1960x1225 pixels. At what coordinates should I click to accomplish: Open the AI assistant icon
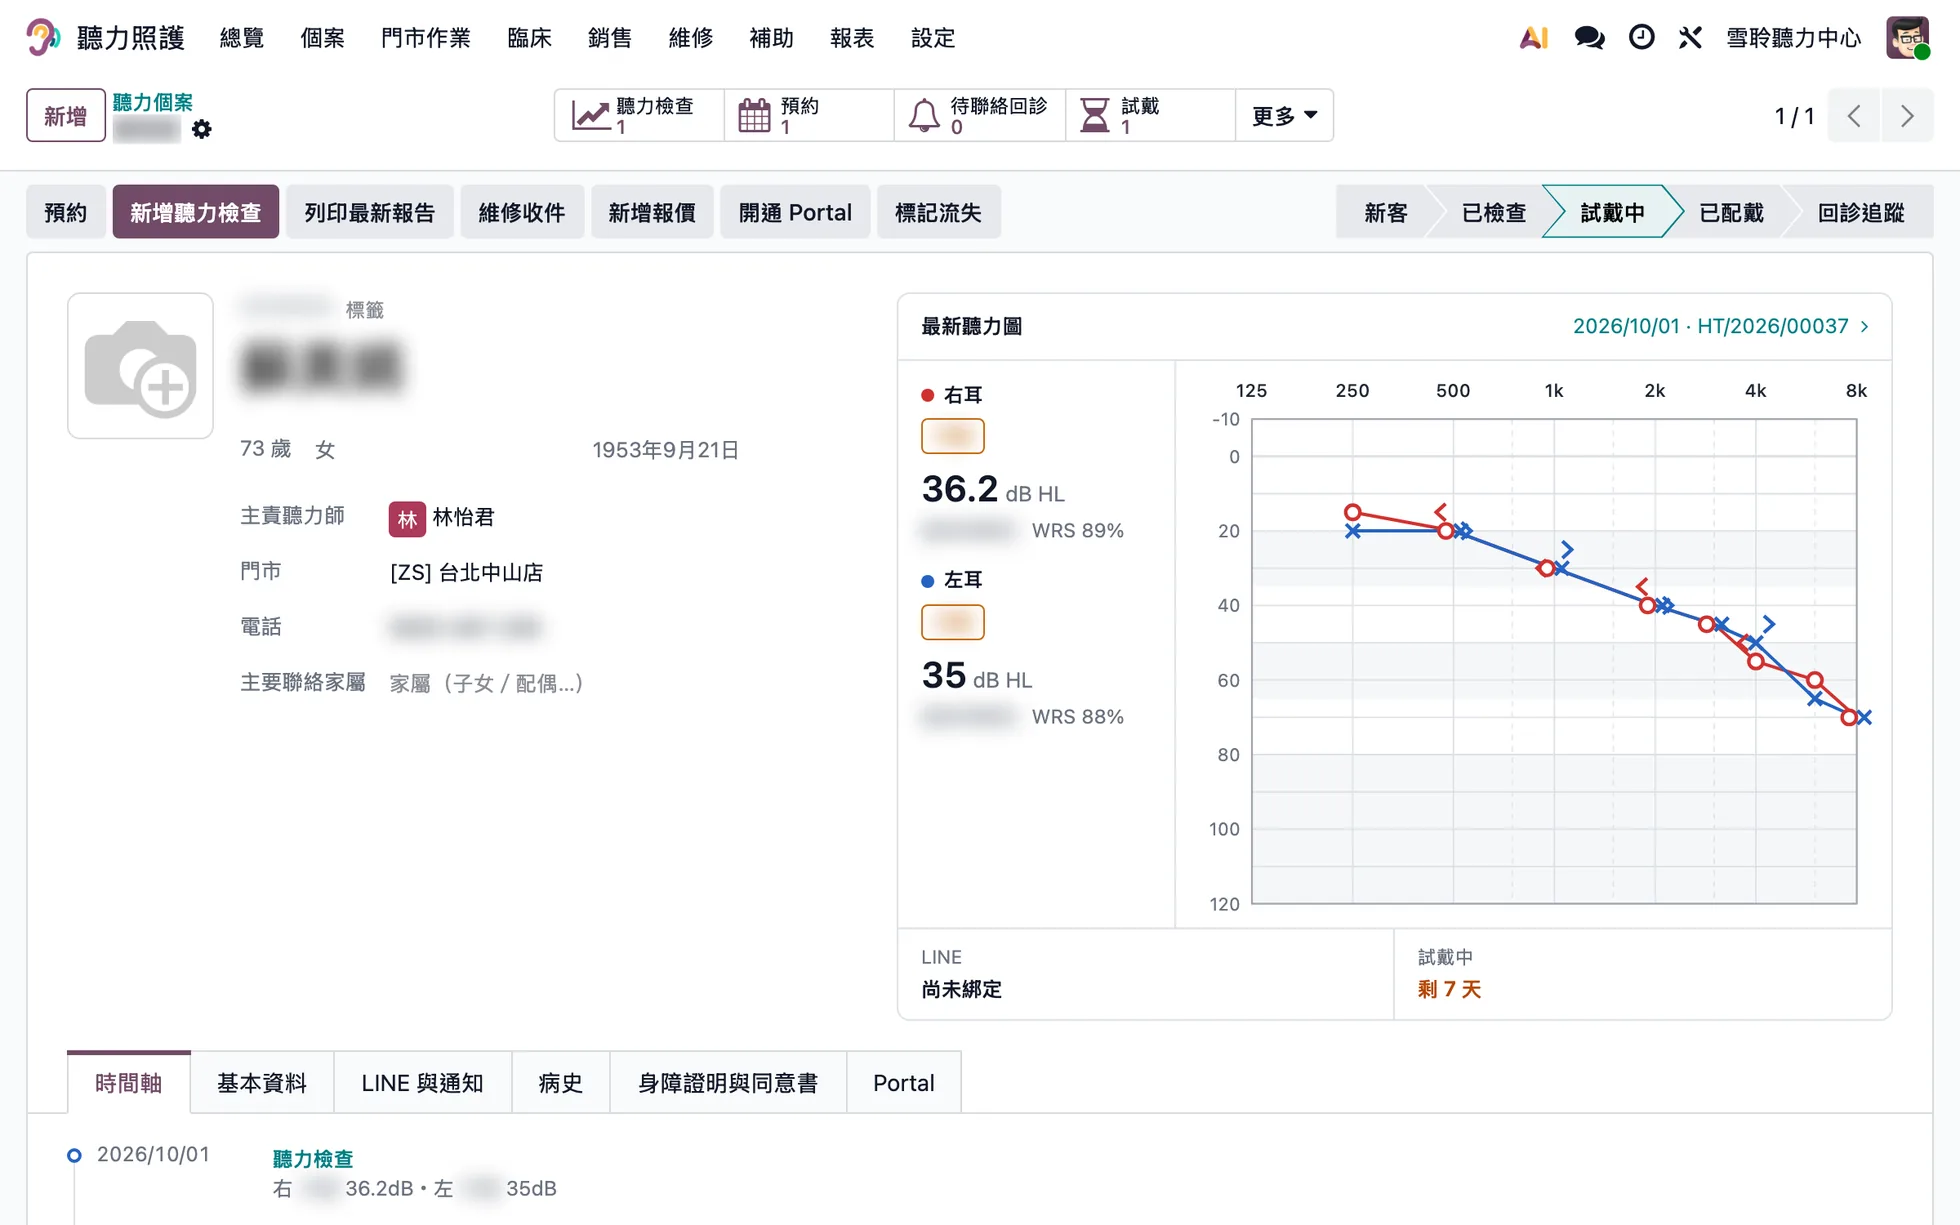coord(1533,38)
